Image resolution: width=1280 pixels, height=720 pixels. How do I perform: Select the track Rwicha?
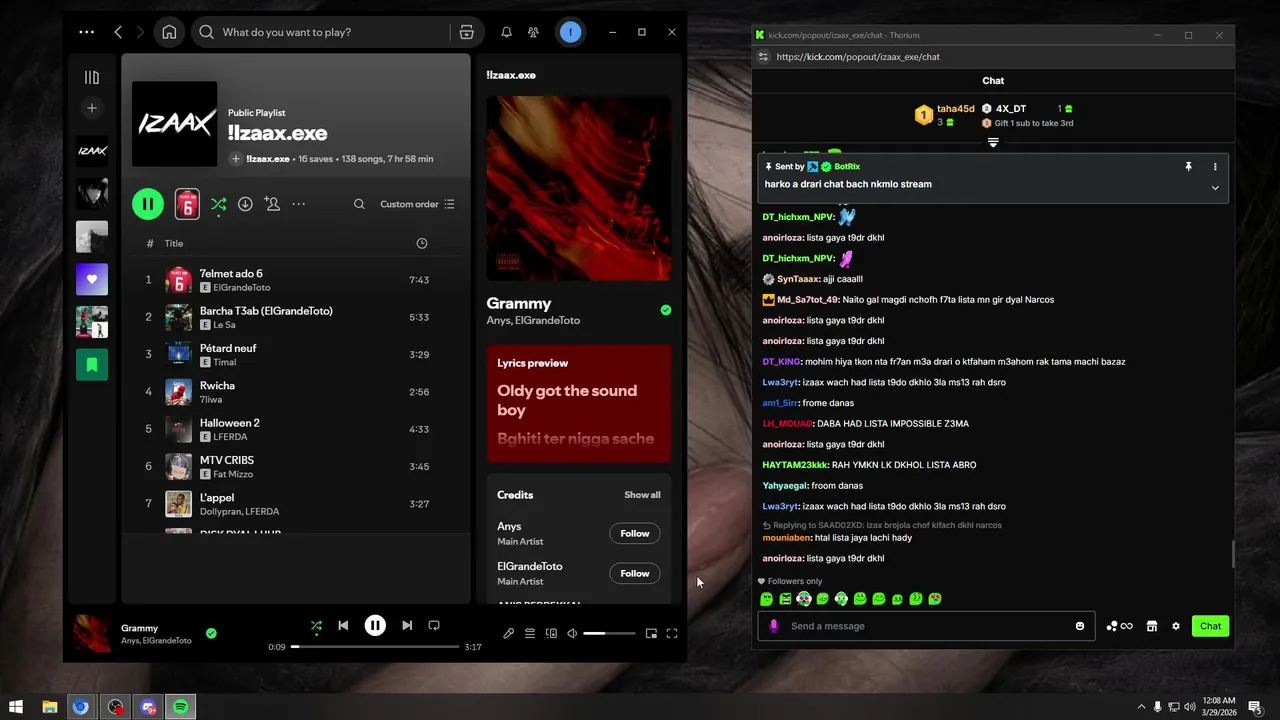coord(296,392)
